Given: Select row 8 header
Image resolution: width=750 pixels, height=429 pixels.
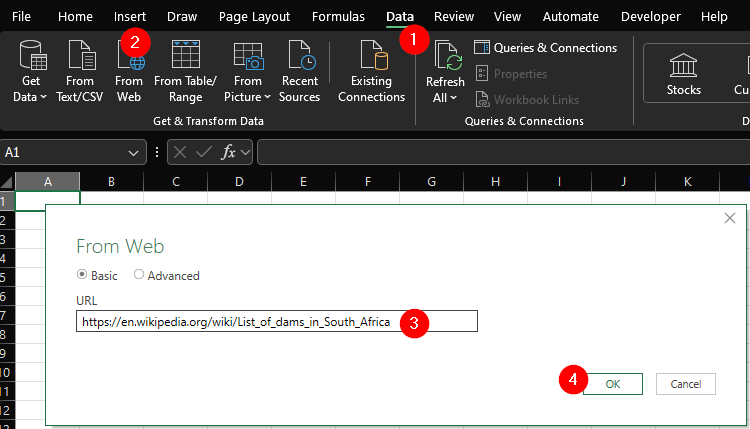Looking at the screenshot, I should pyautogui.click(x=7, y=334).
